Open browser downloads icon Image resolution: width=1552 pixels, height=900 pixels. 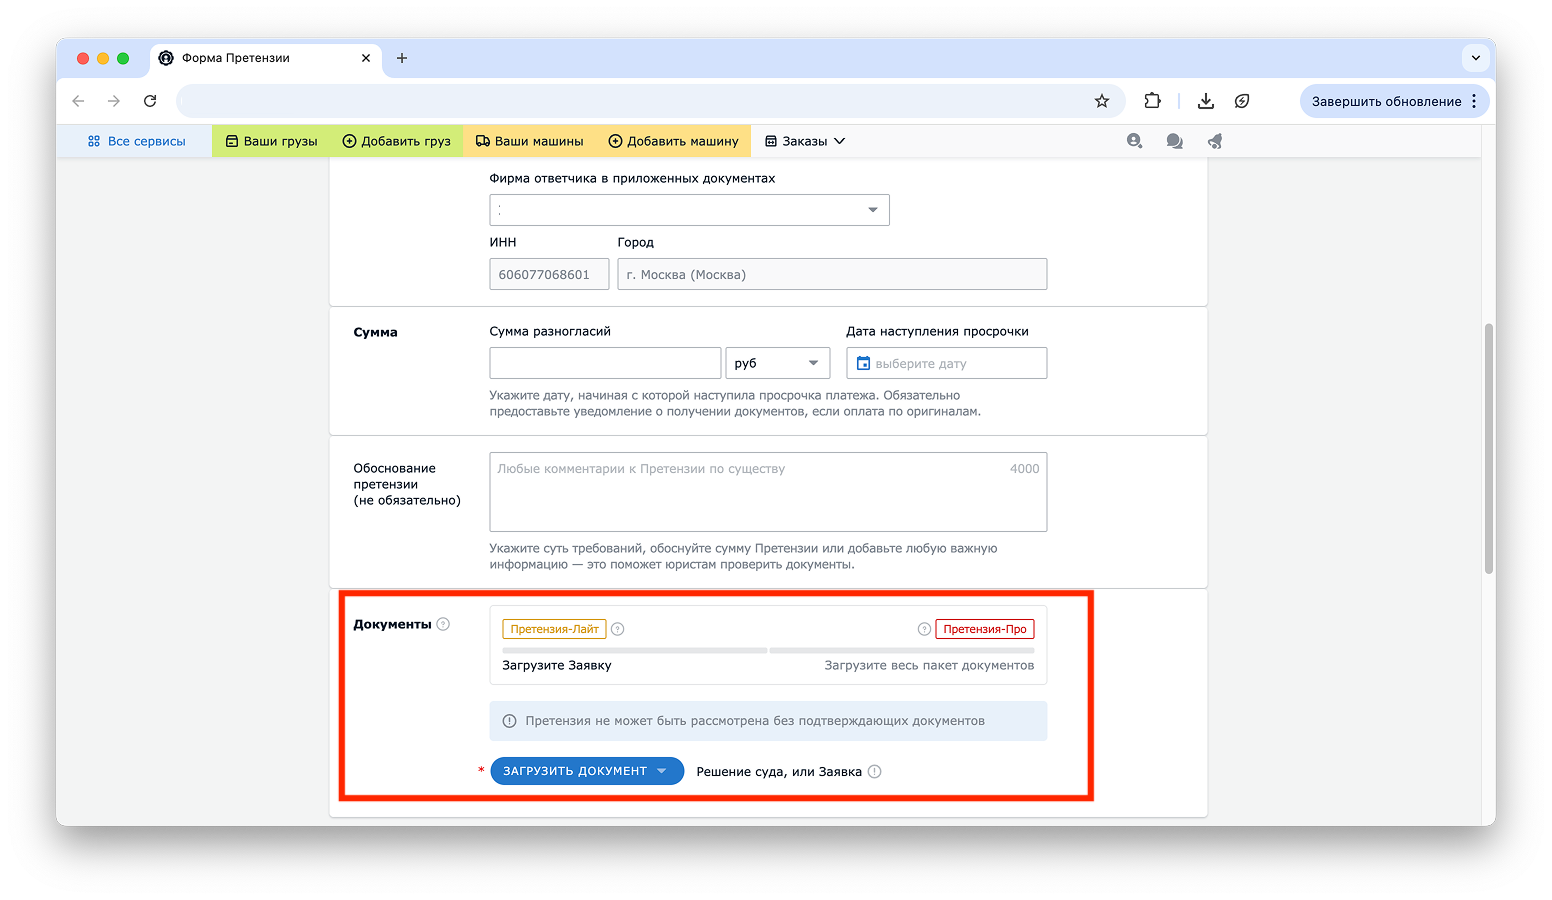pyautogui.click(x=1205, y=101)
